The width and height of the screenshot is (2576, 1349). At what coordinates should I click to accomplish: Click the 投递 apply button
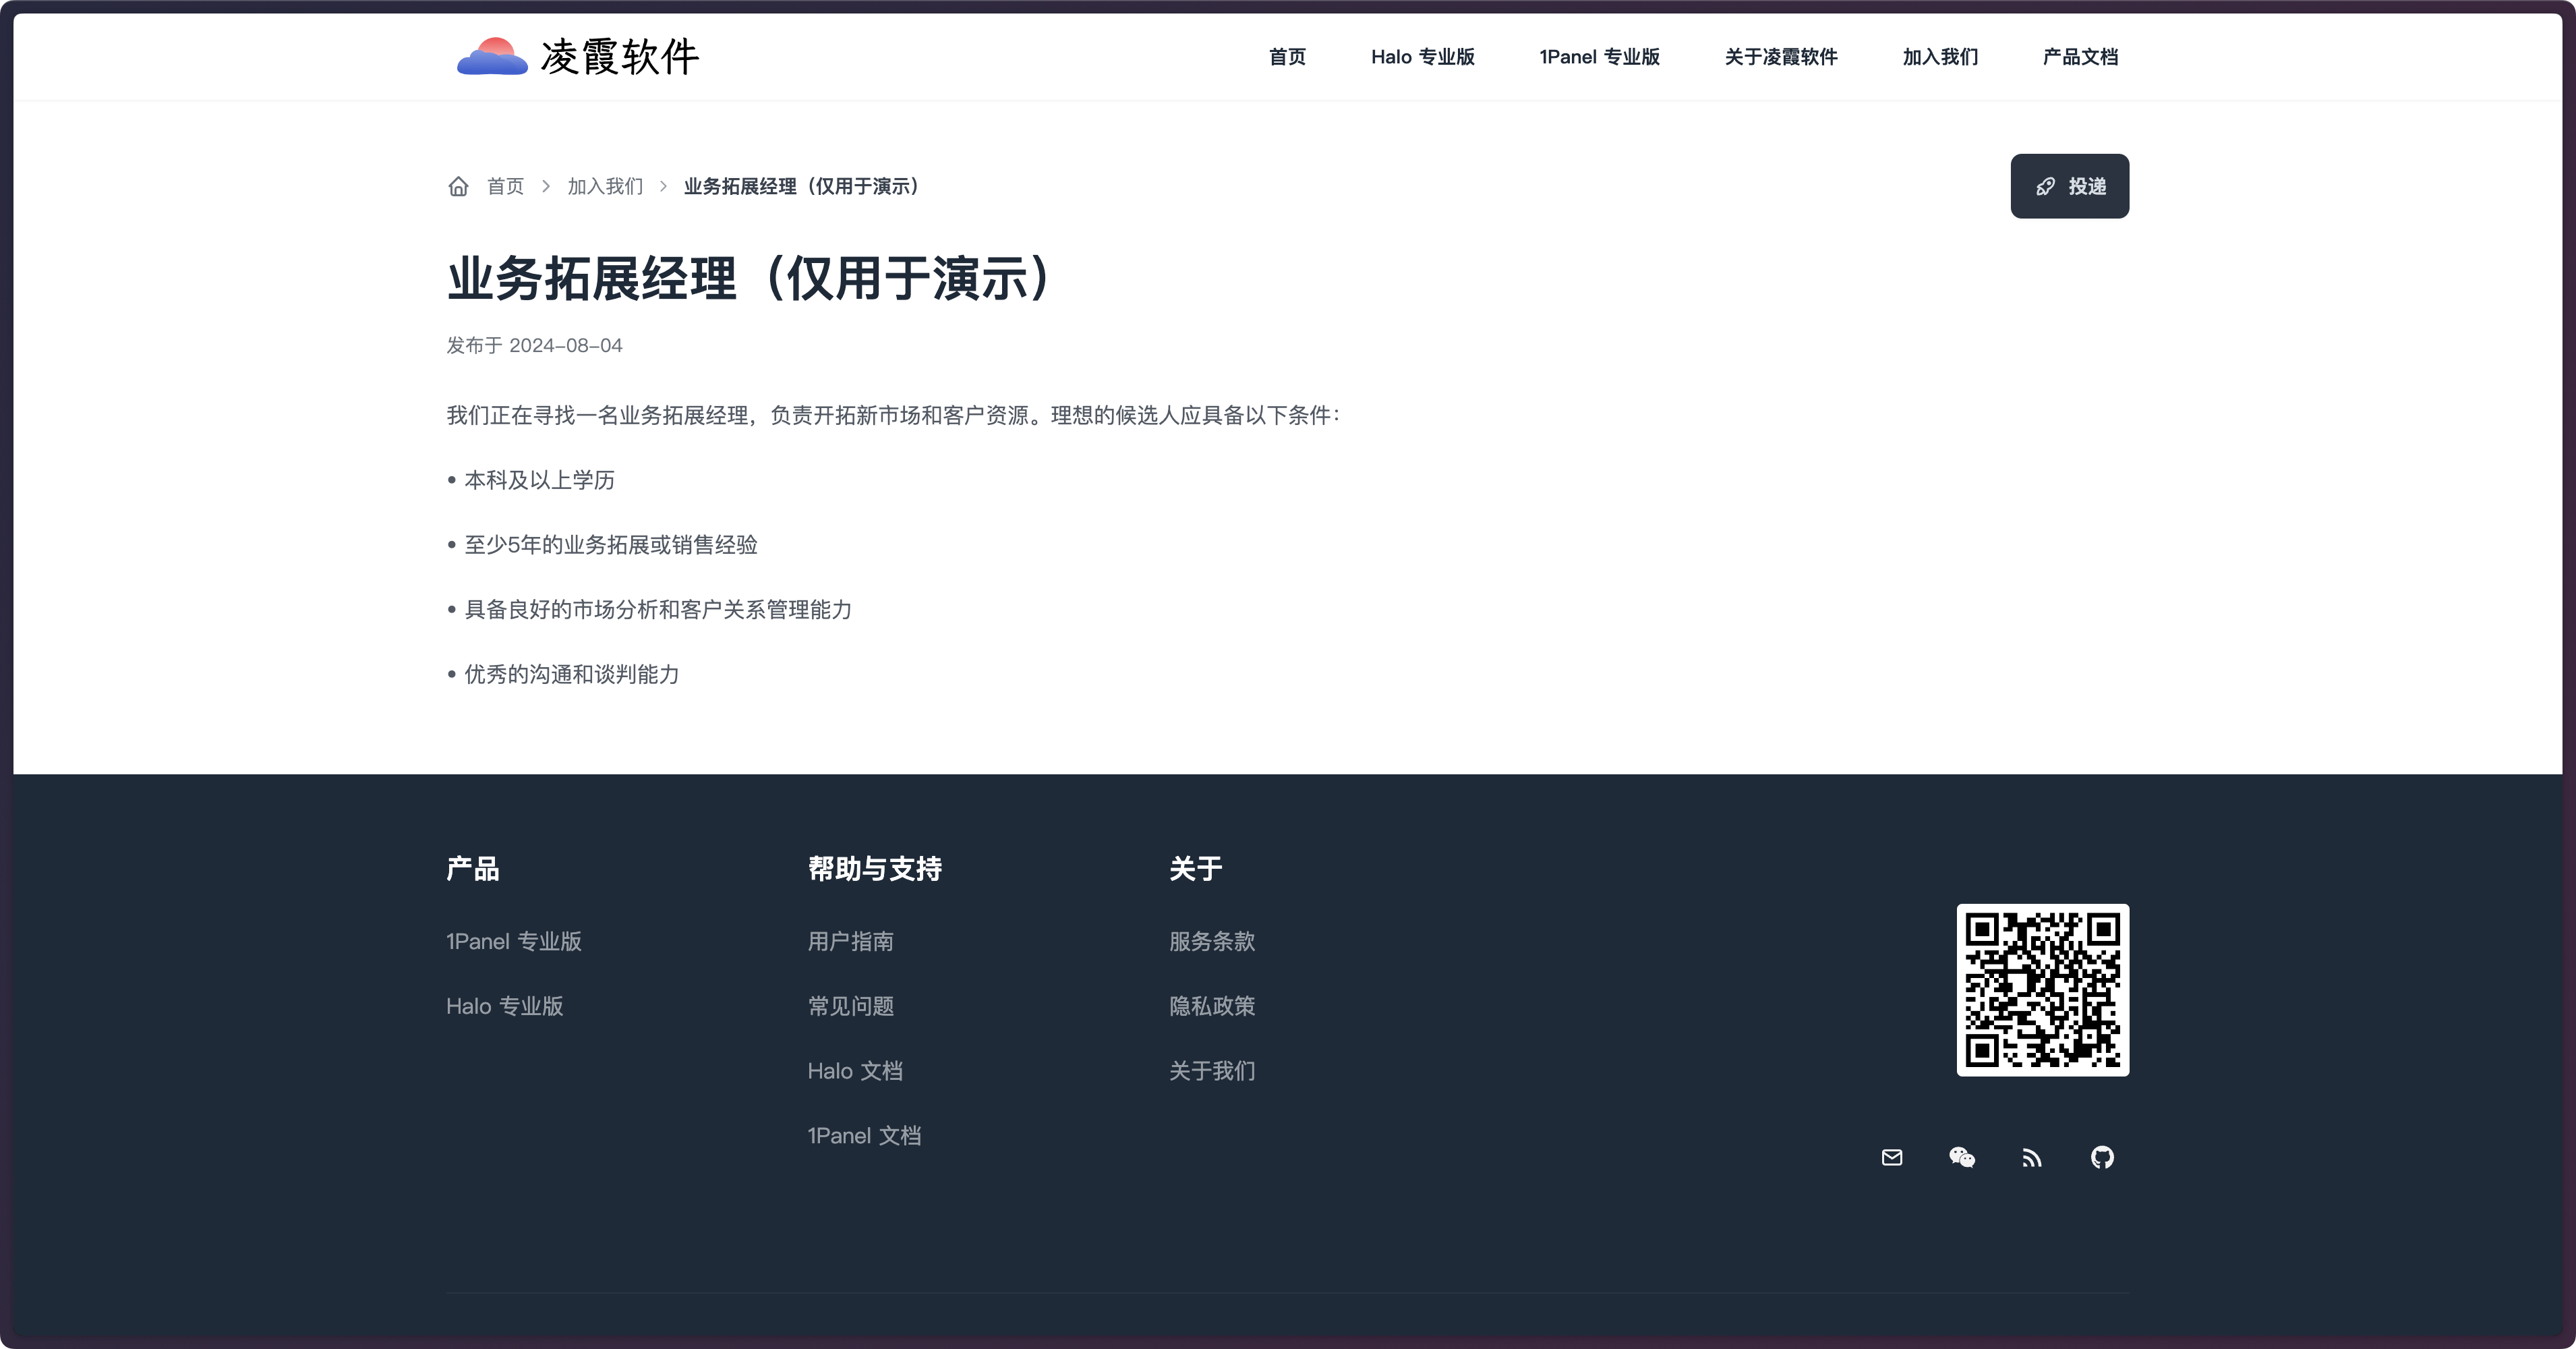(2069, 186)
